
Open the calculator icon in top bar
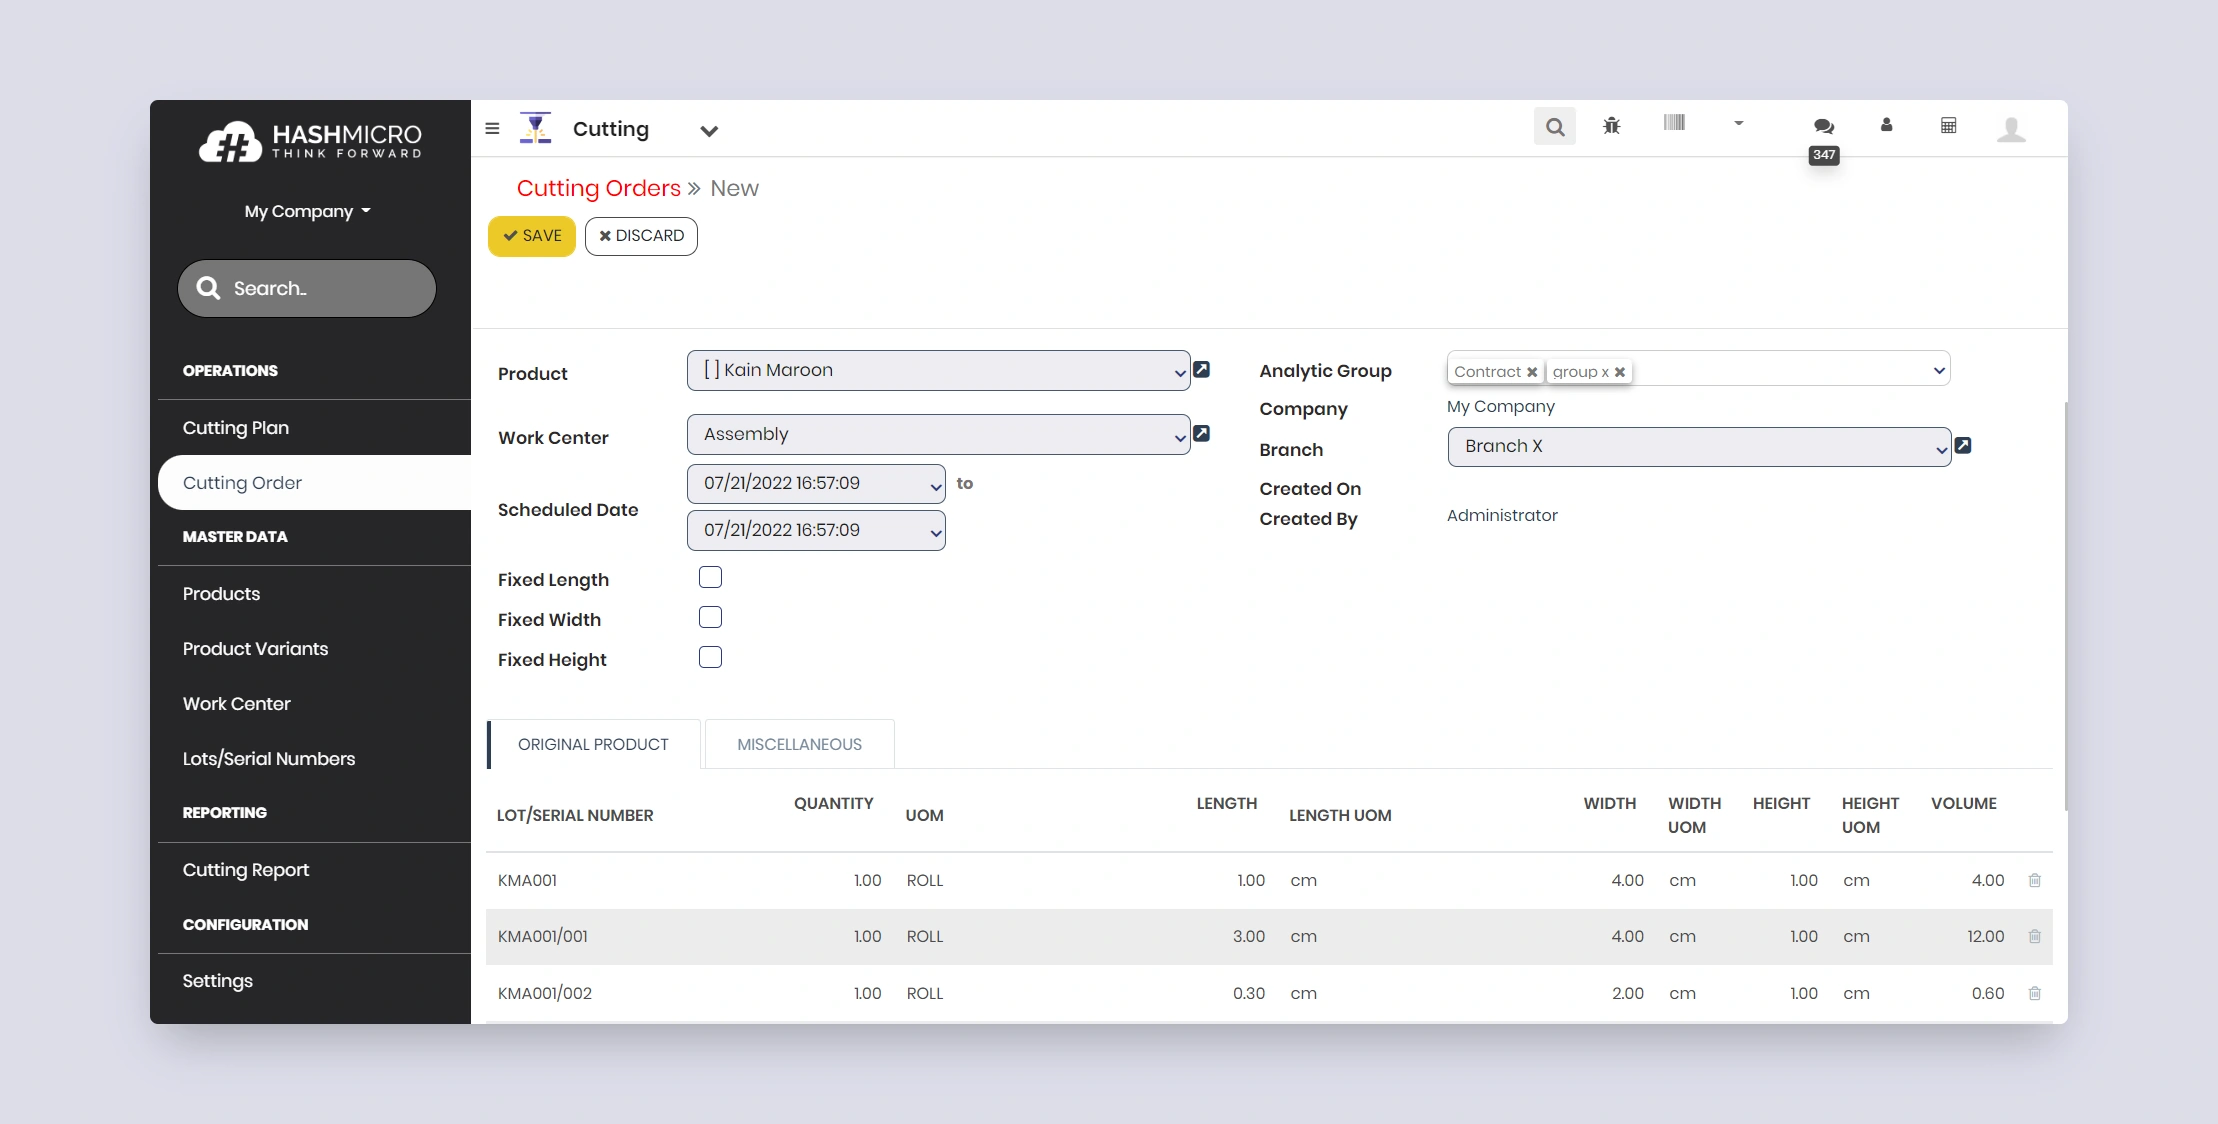tap(1948, 126)
